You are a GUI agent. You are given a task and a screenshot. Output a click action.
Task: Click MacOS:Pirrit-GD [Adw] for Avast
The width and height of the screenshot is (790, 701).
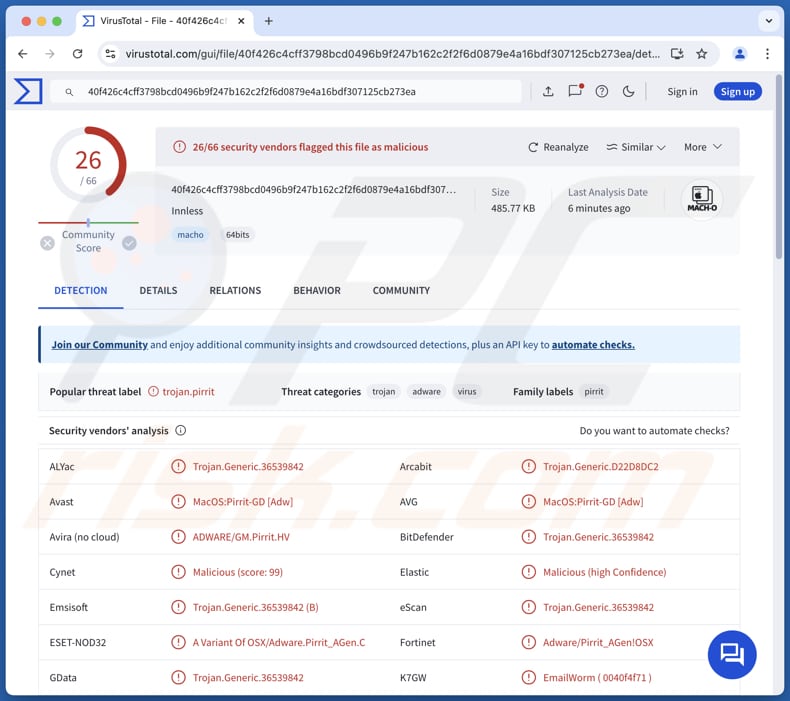click(243, 501)
